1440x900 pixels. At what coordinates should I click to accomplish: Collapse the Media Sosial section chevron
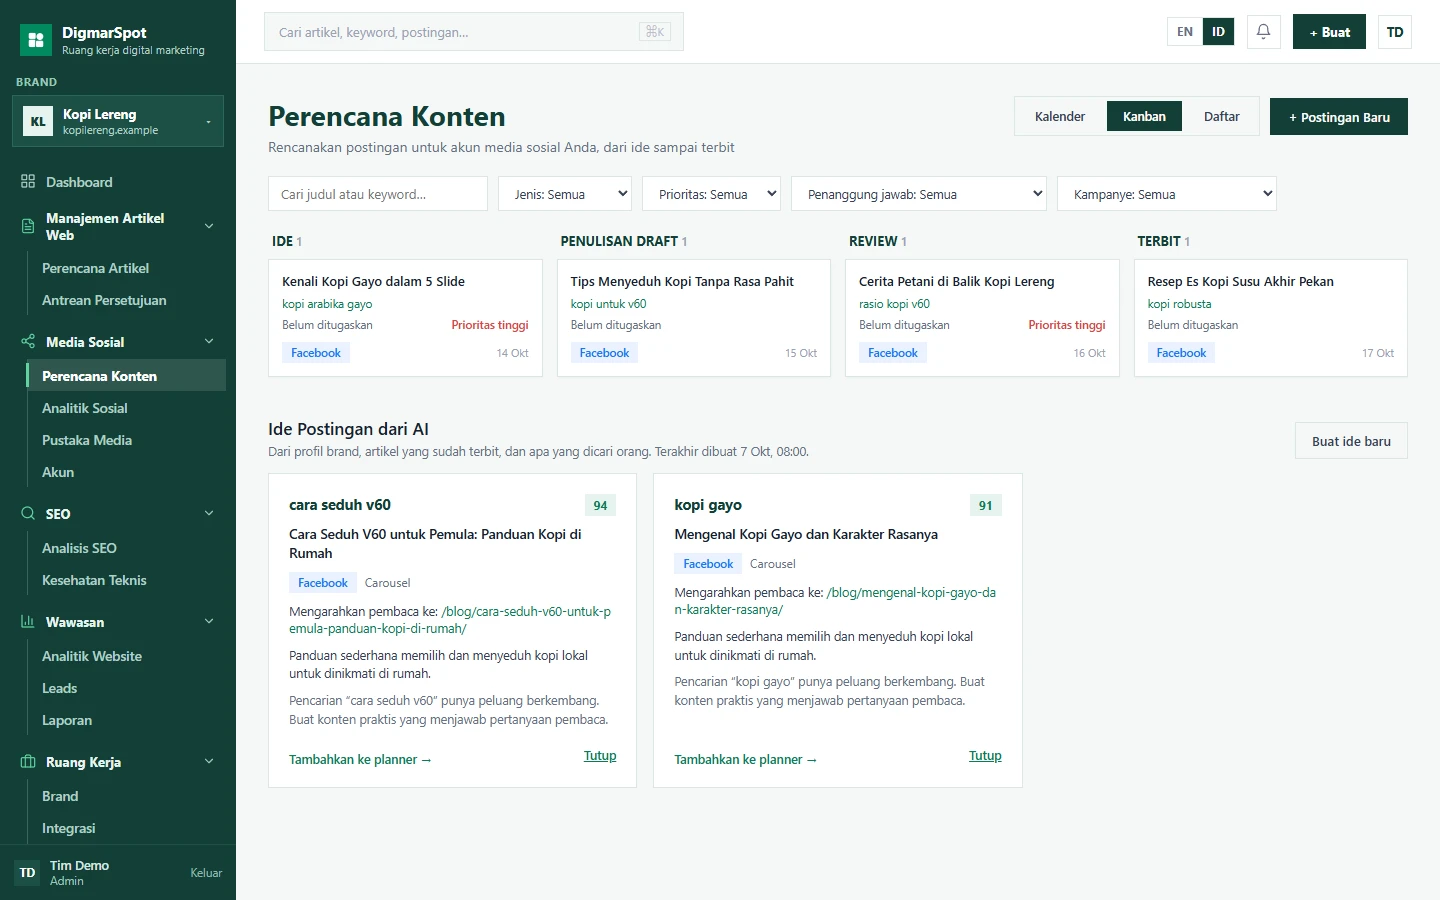(x=209, y=342)
